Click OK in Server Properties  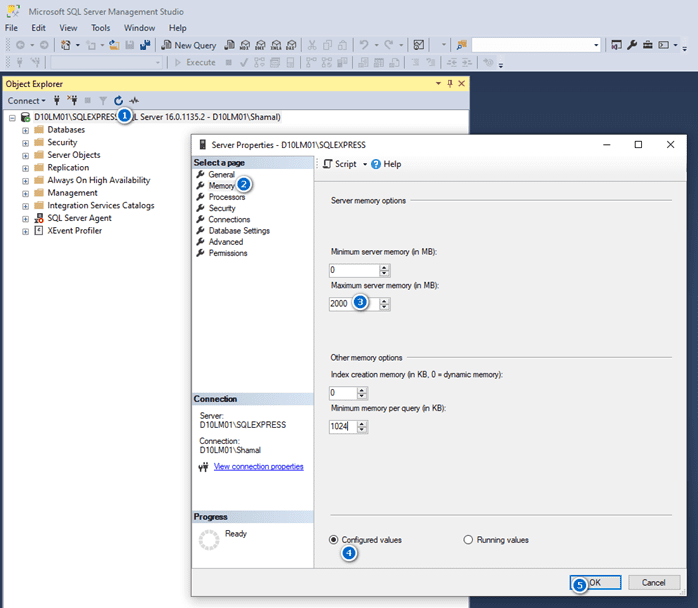(596, 583)
